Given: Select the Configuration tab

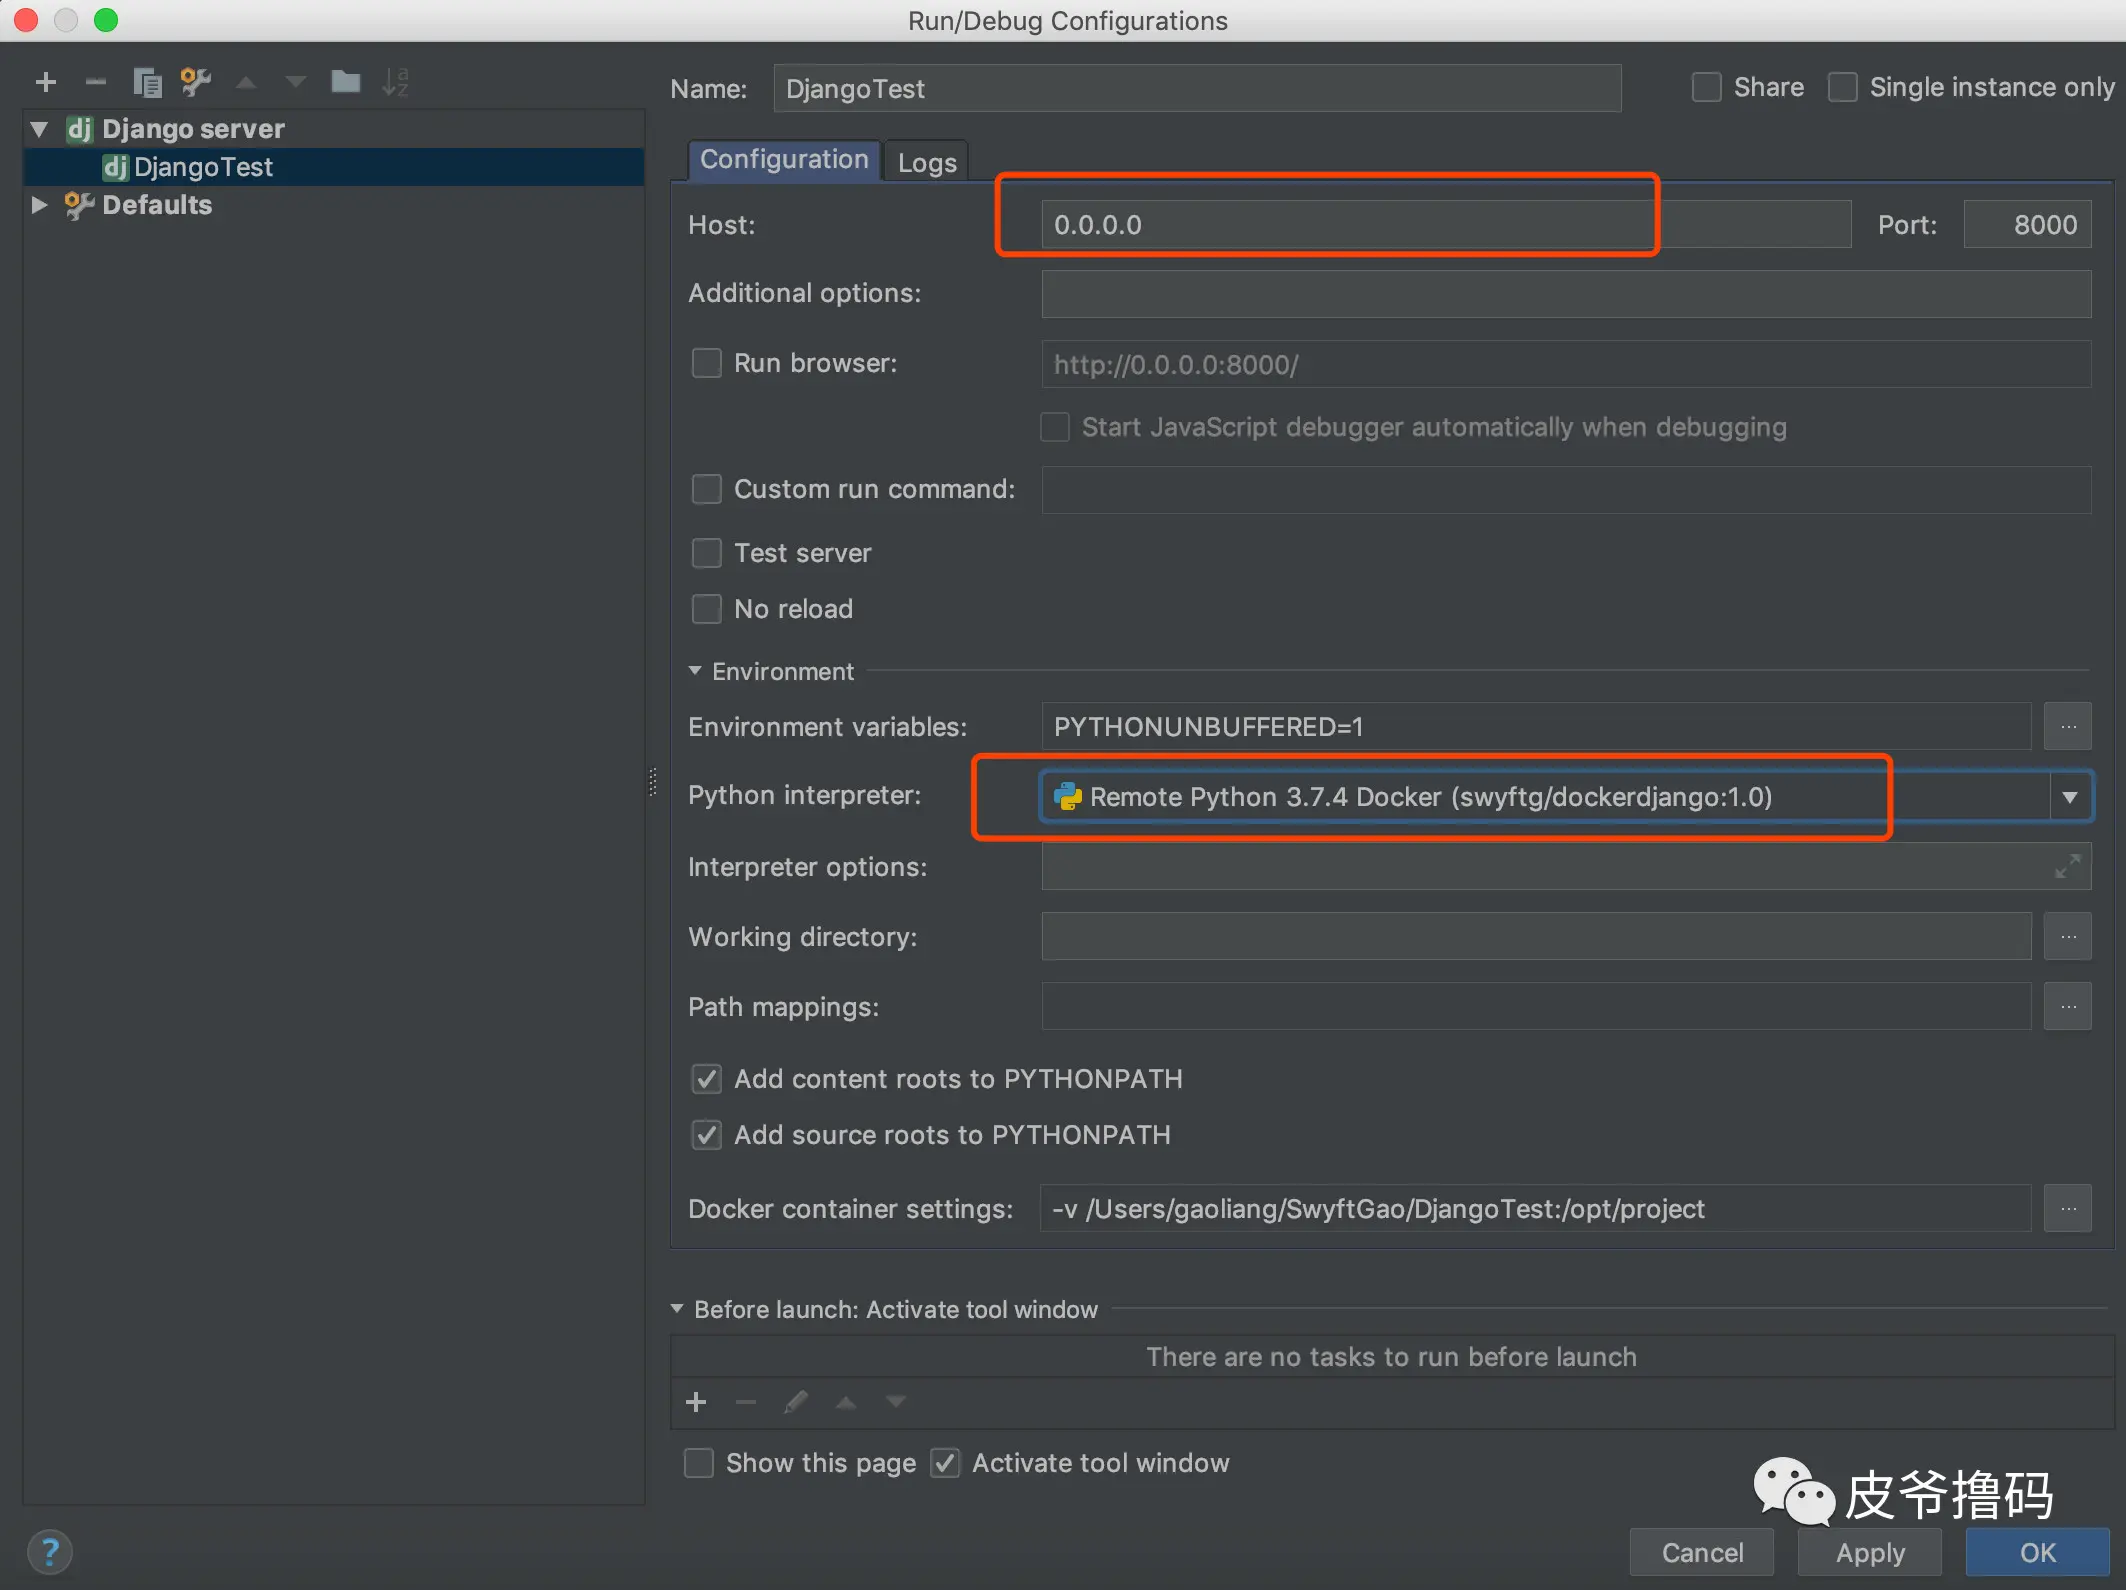Looking at the screenshot, I should tap(783, 160).
